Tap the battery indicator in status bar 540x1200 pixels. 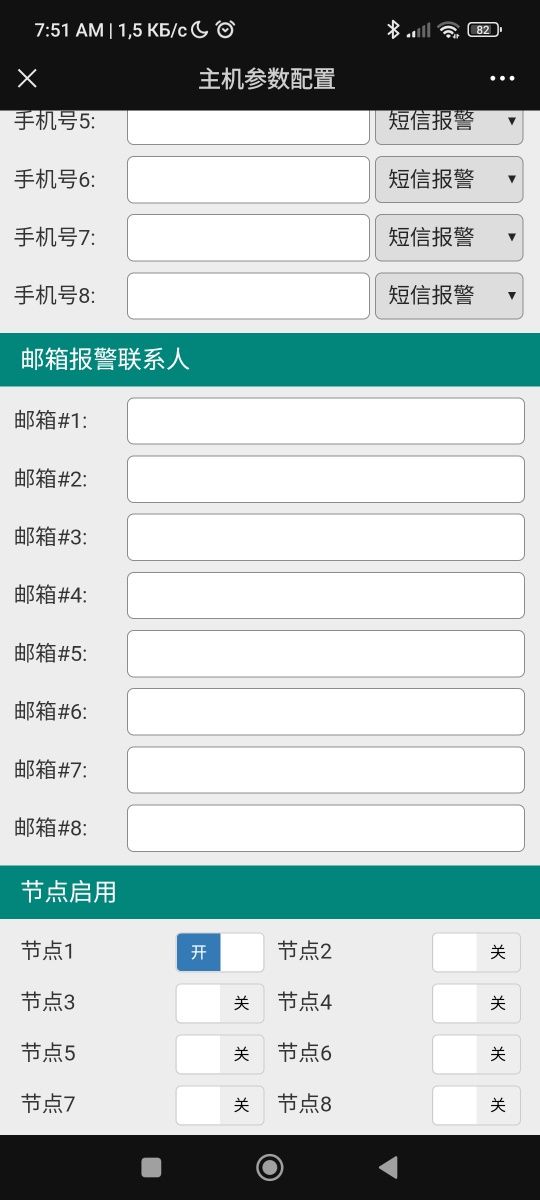pos(484,30)
